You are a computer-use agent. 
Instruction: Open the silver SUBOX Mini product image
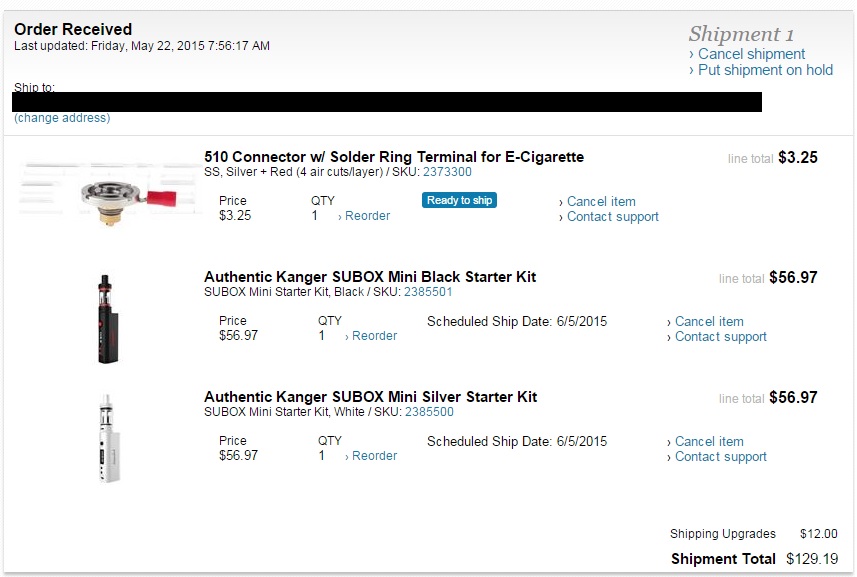[x=109, y=439]
